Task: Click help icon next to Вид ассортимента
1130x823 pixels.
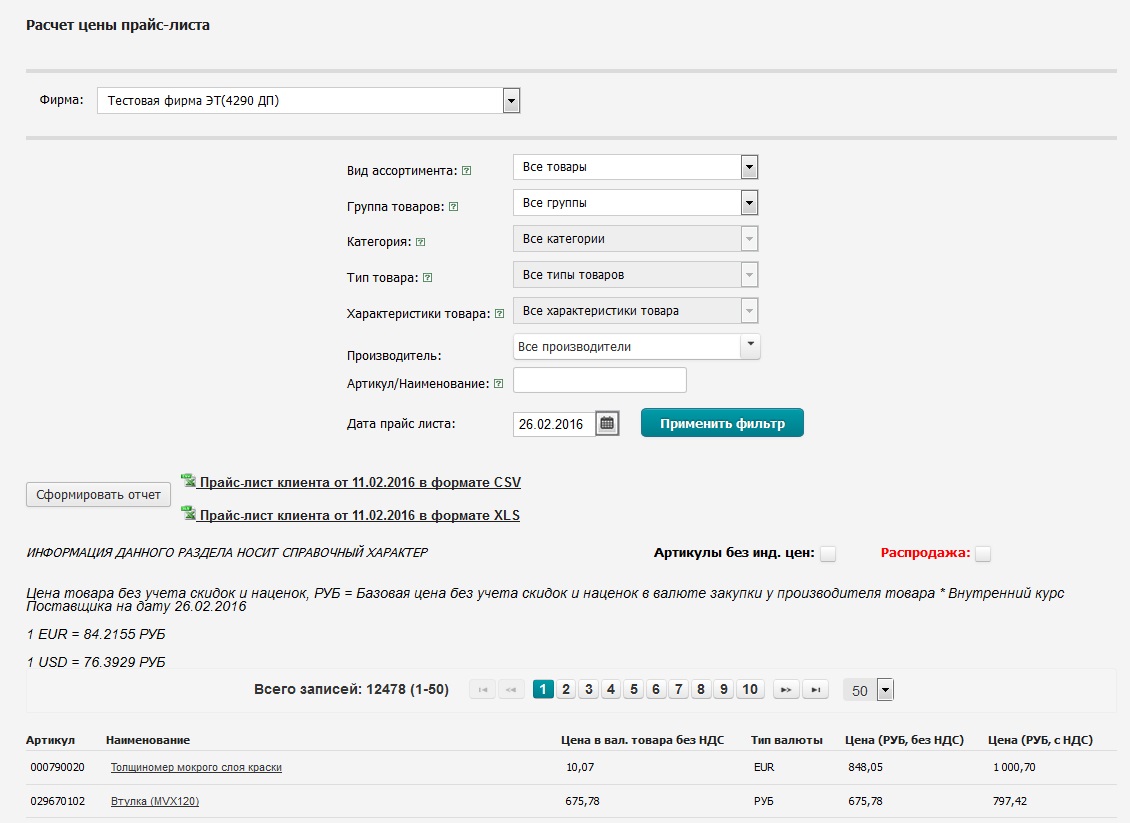Action: click(x=466, y=171)
